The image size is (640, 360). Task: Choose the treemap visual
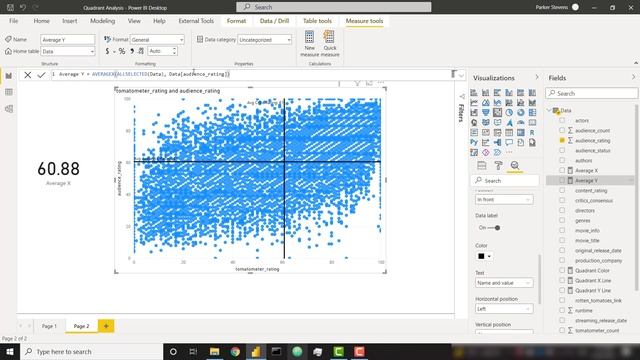[x=532, y=113]
